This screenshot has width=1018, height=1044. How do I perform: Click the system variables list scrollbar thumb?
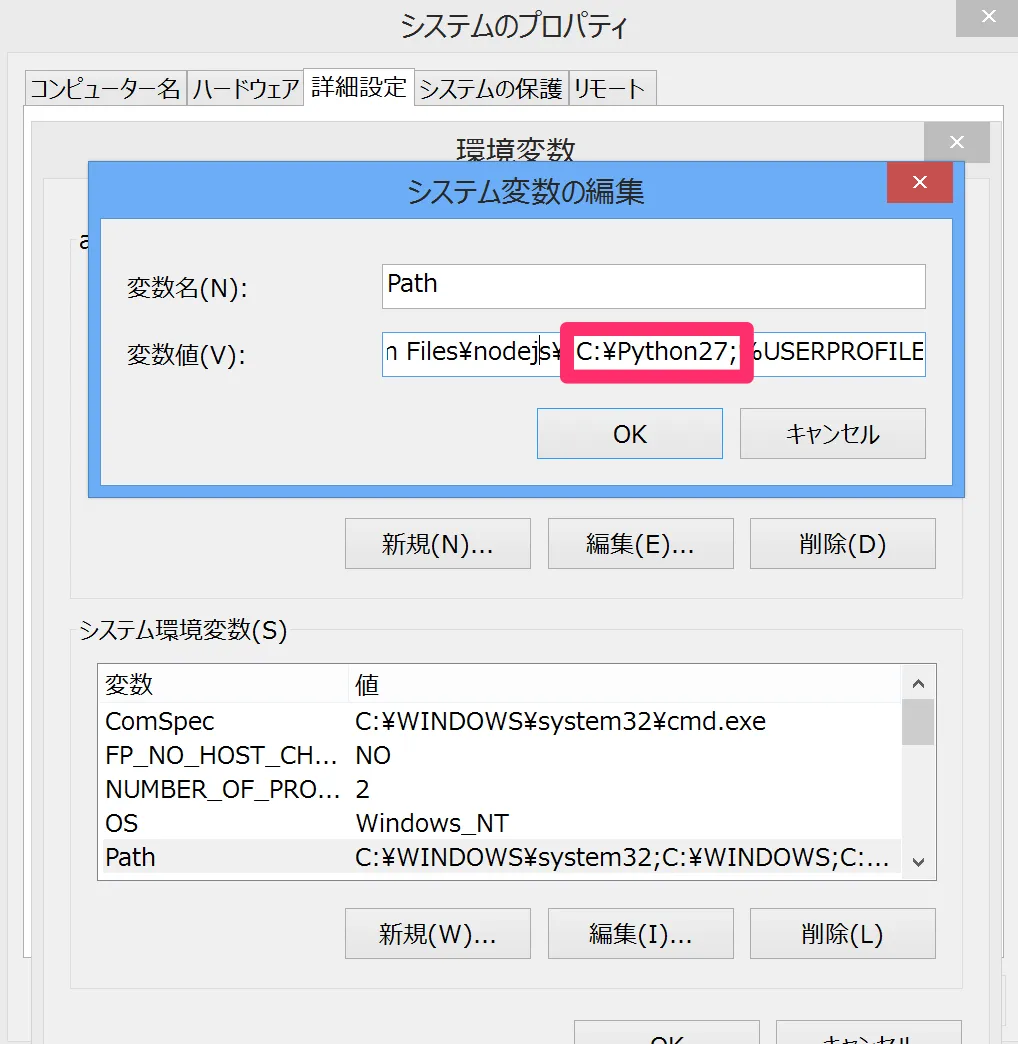(x=918, y=722)
